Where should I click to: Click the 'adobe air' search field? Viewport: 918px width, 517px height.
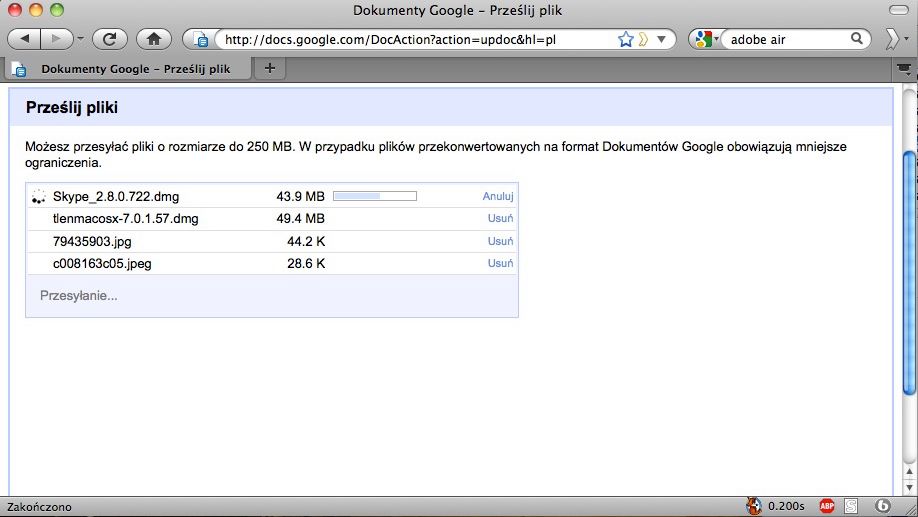(787, 39)
